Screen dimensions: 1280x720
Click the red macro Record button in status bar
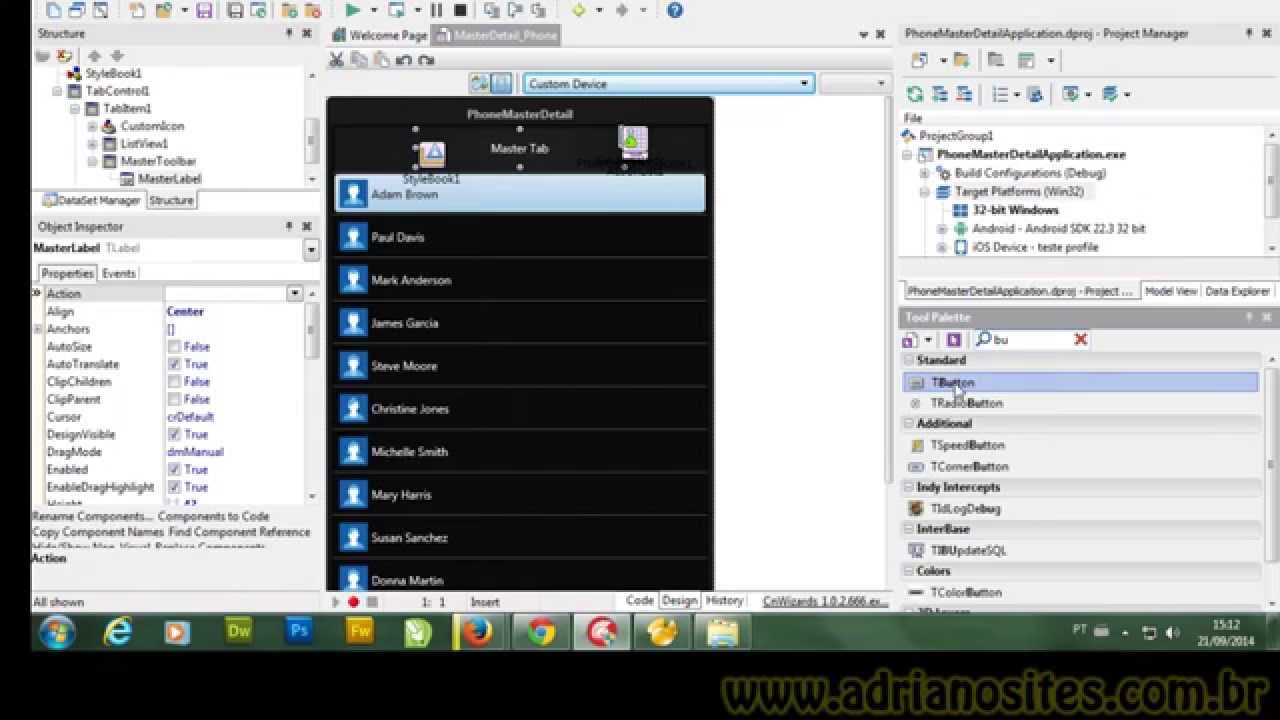coord(353,602)
